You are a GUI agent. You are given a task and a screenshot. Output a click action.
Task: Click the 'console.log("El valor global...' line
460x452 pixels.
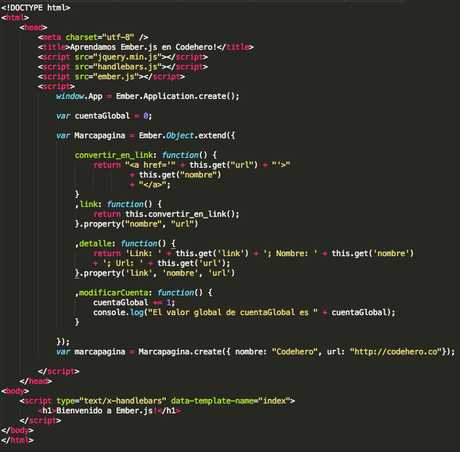click(244, 313)
